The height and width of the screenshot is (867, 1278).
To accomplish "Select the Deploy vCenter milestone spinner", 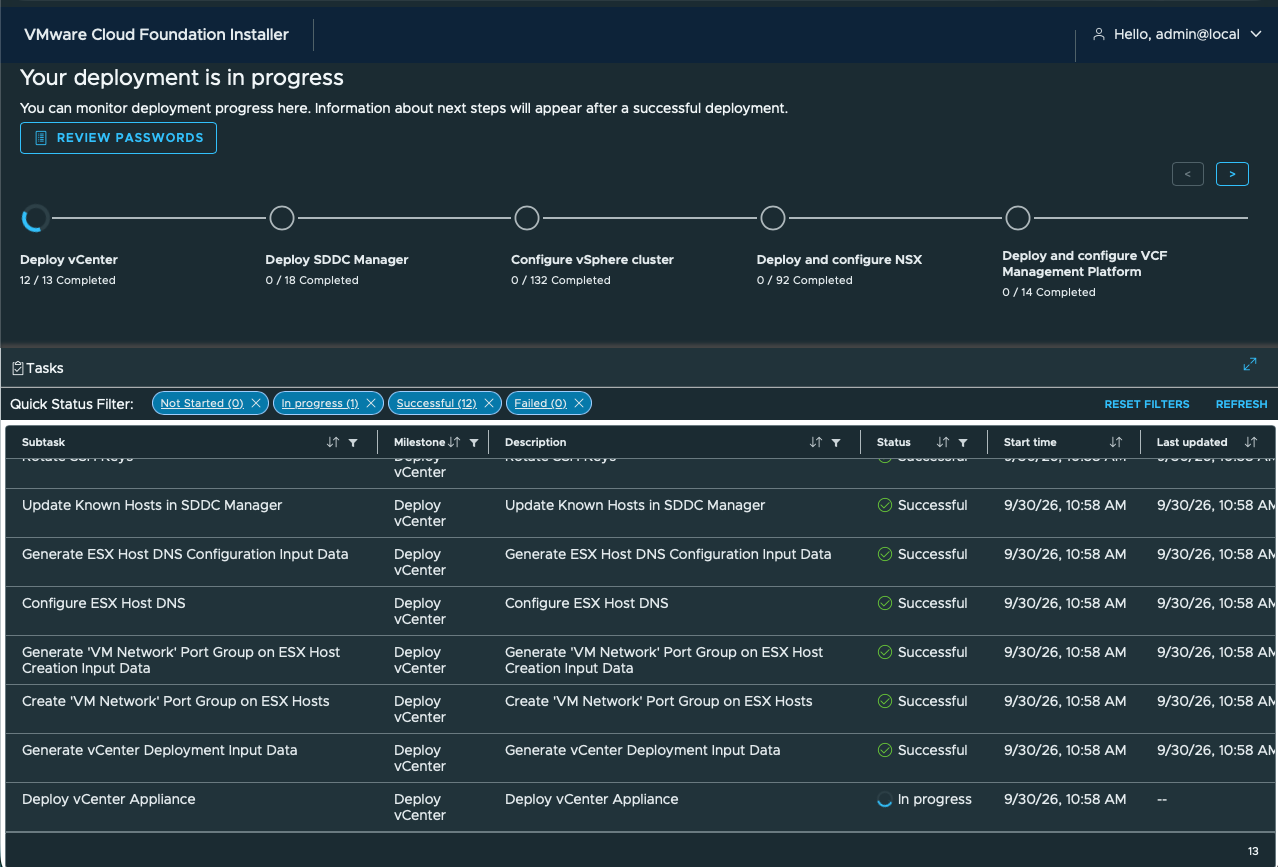I will [35, 218].
